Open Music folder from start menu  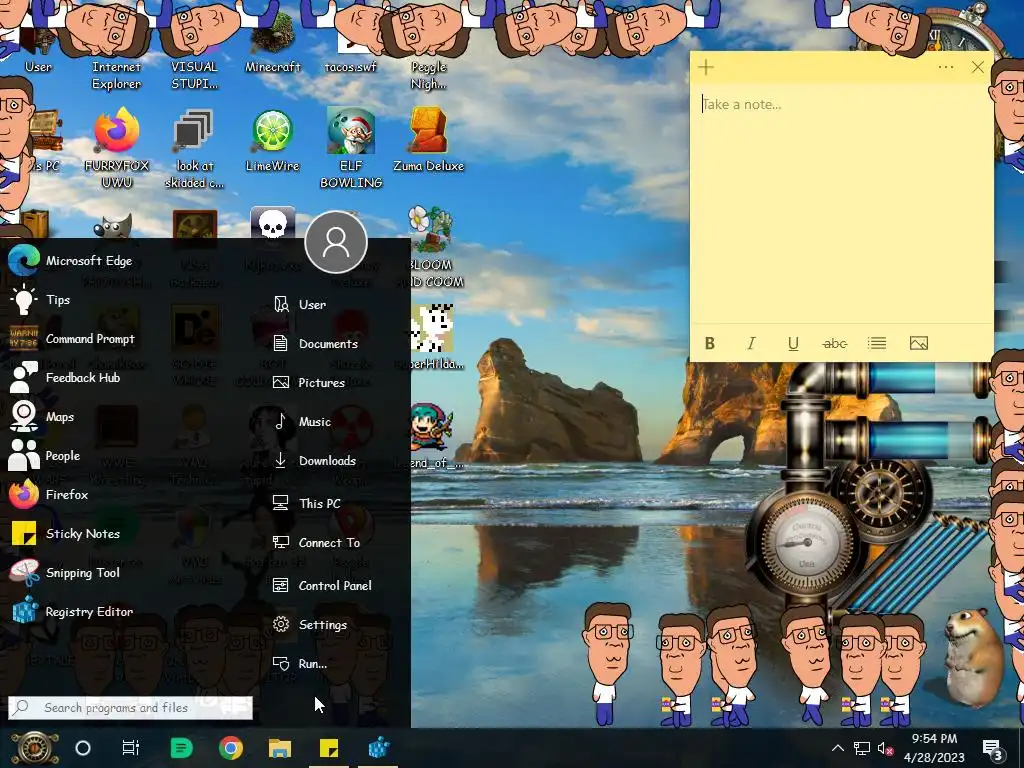point(302,422)
